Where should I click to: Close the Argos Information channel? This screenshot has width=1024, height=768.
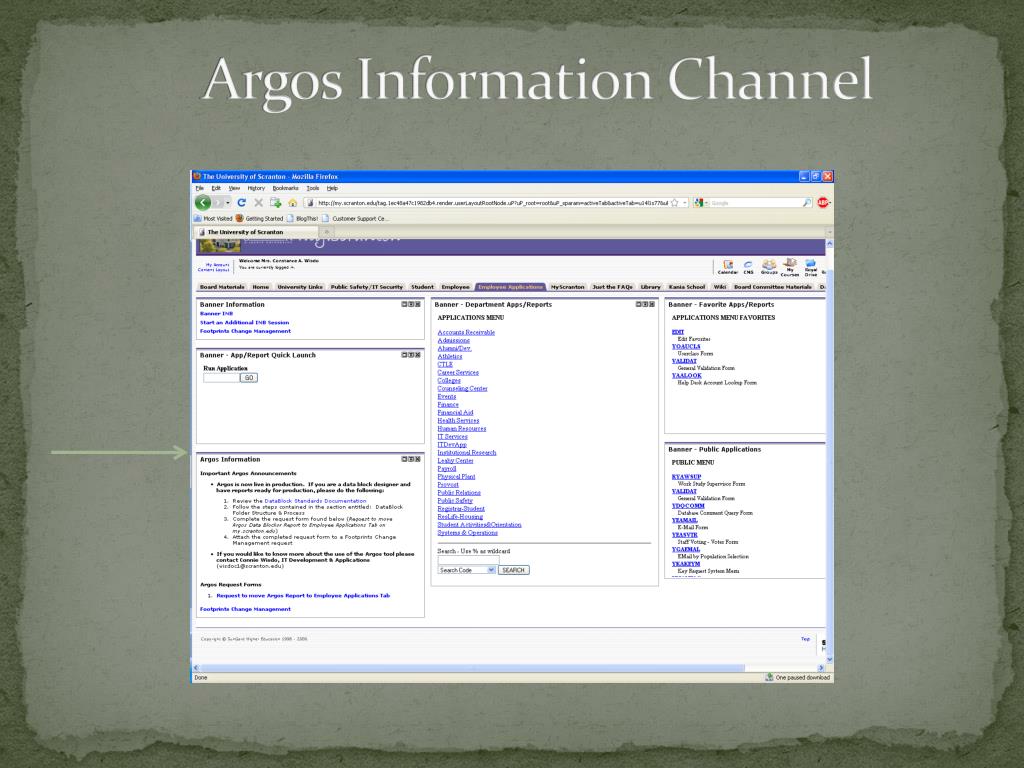click(x=418, y=459)
